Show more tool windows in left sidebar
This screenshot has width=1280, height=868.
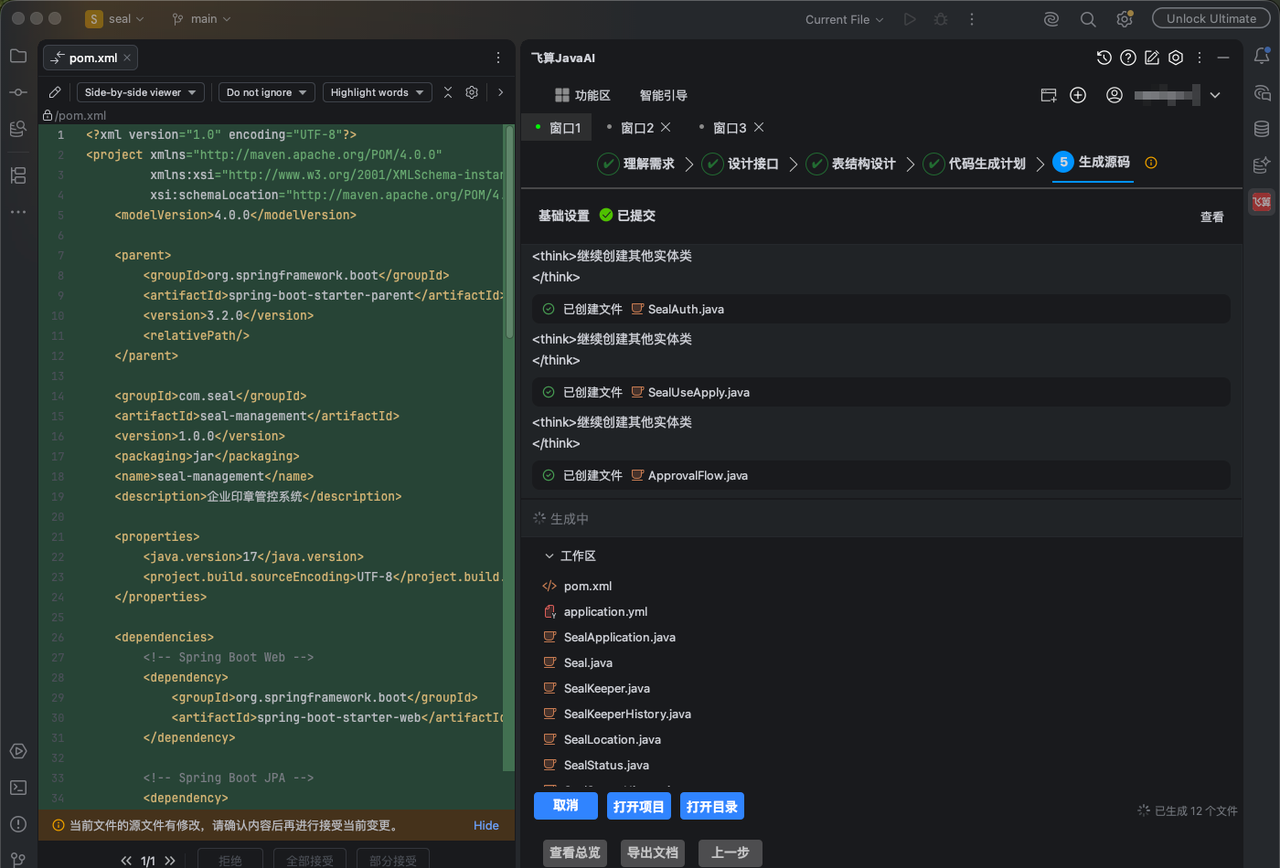pos(18,212)
